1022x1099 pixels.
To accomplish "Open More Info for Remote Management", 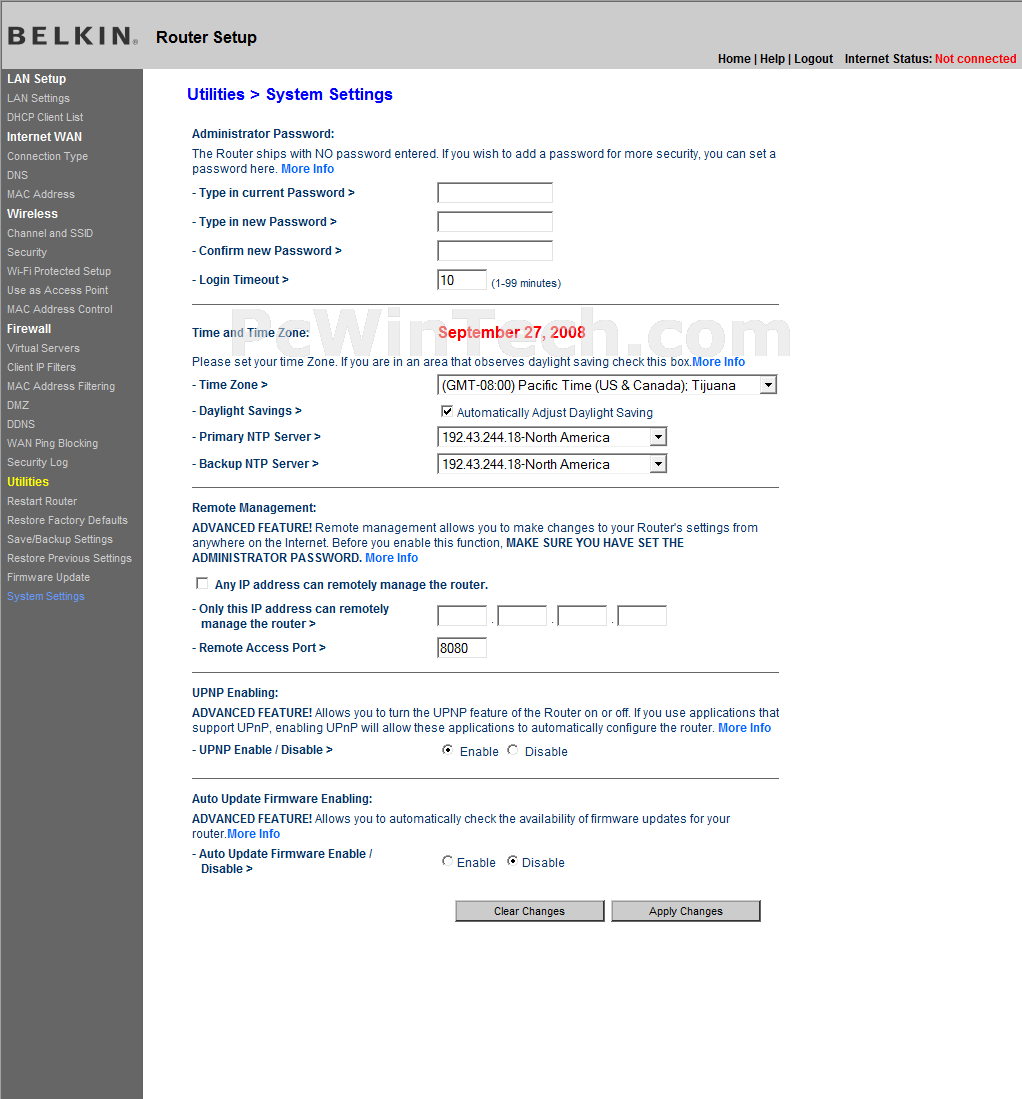I will pos(391,558).
